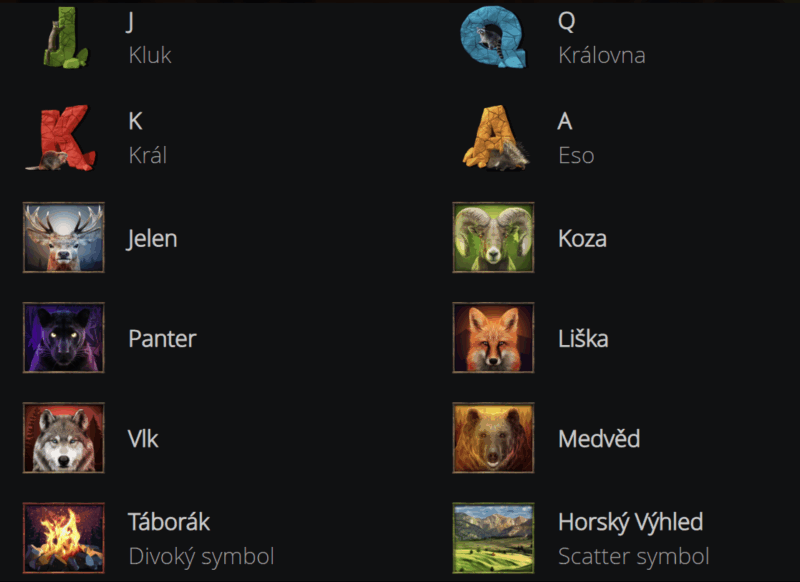Click the Medvěd name label
The width and height of the screenshot is (800, 582).
(x=599, y=439)
